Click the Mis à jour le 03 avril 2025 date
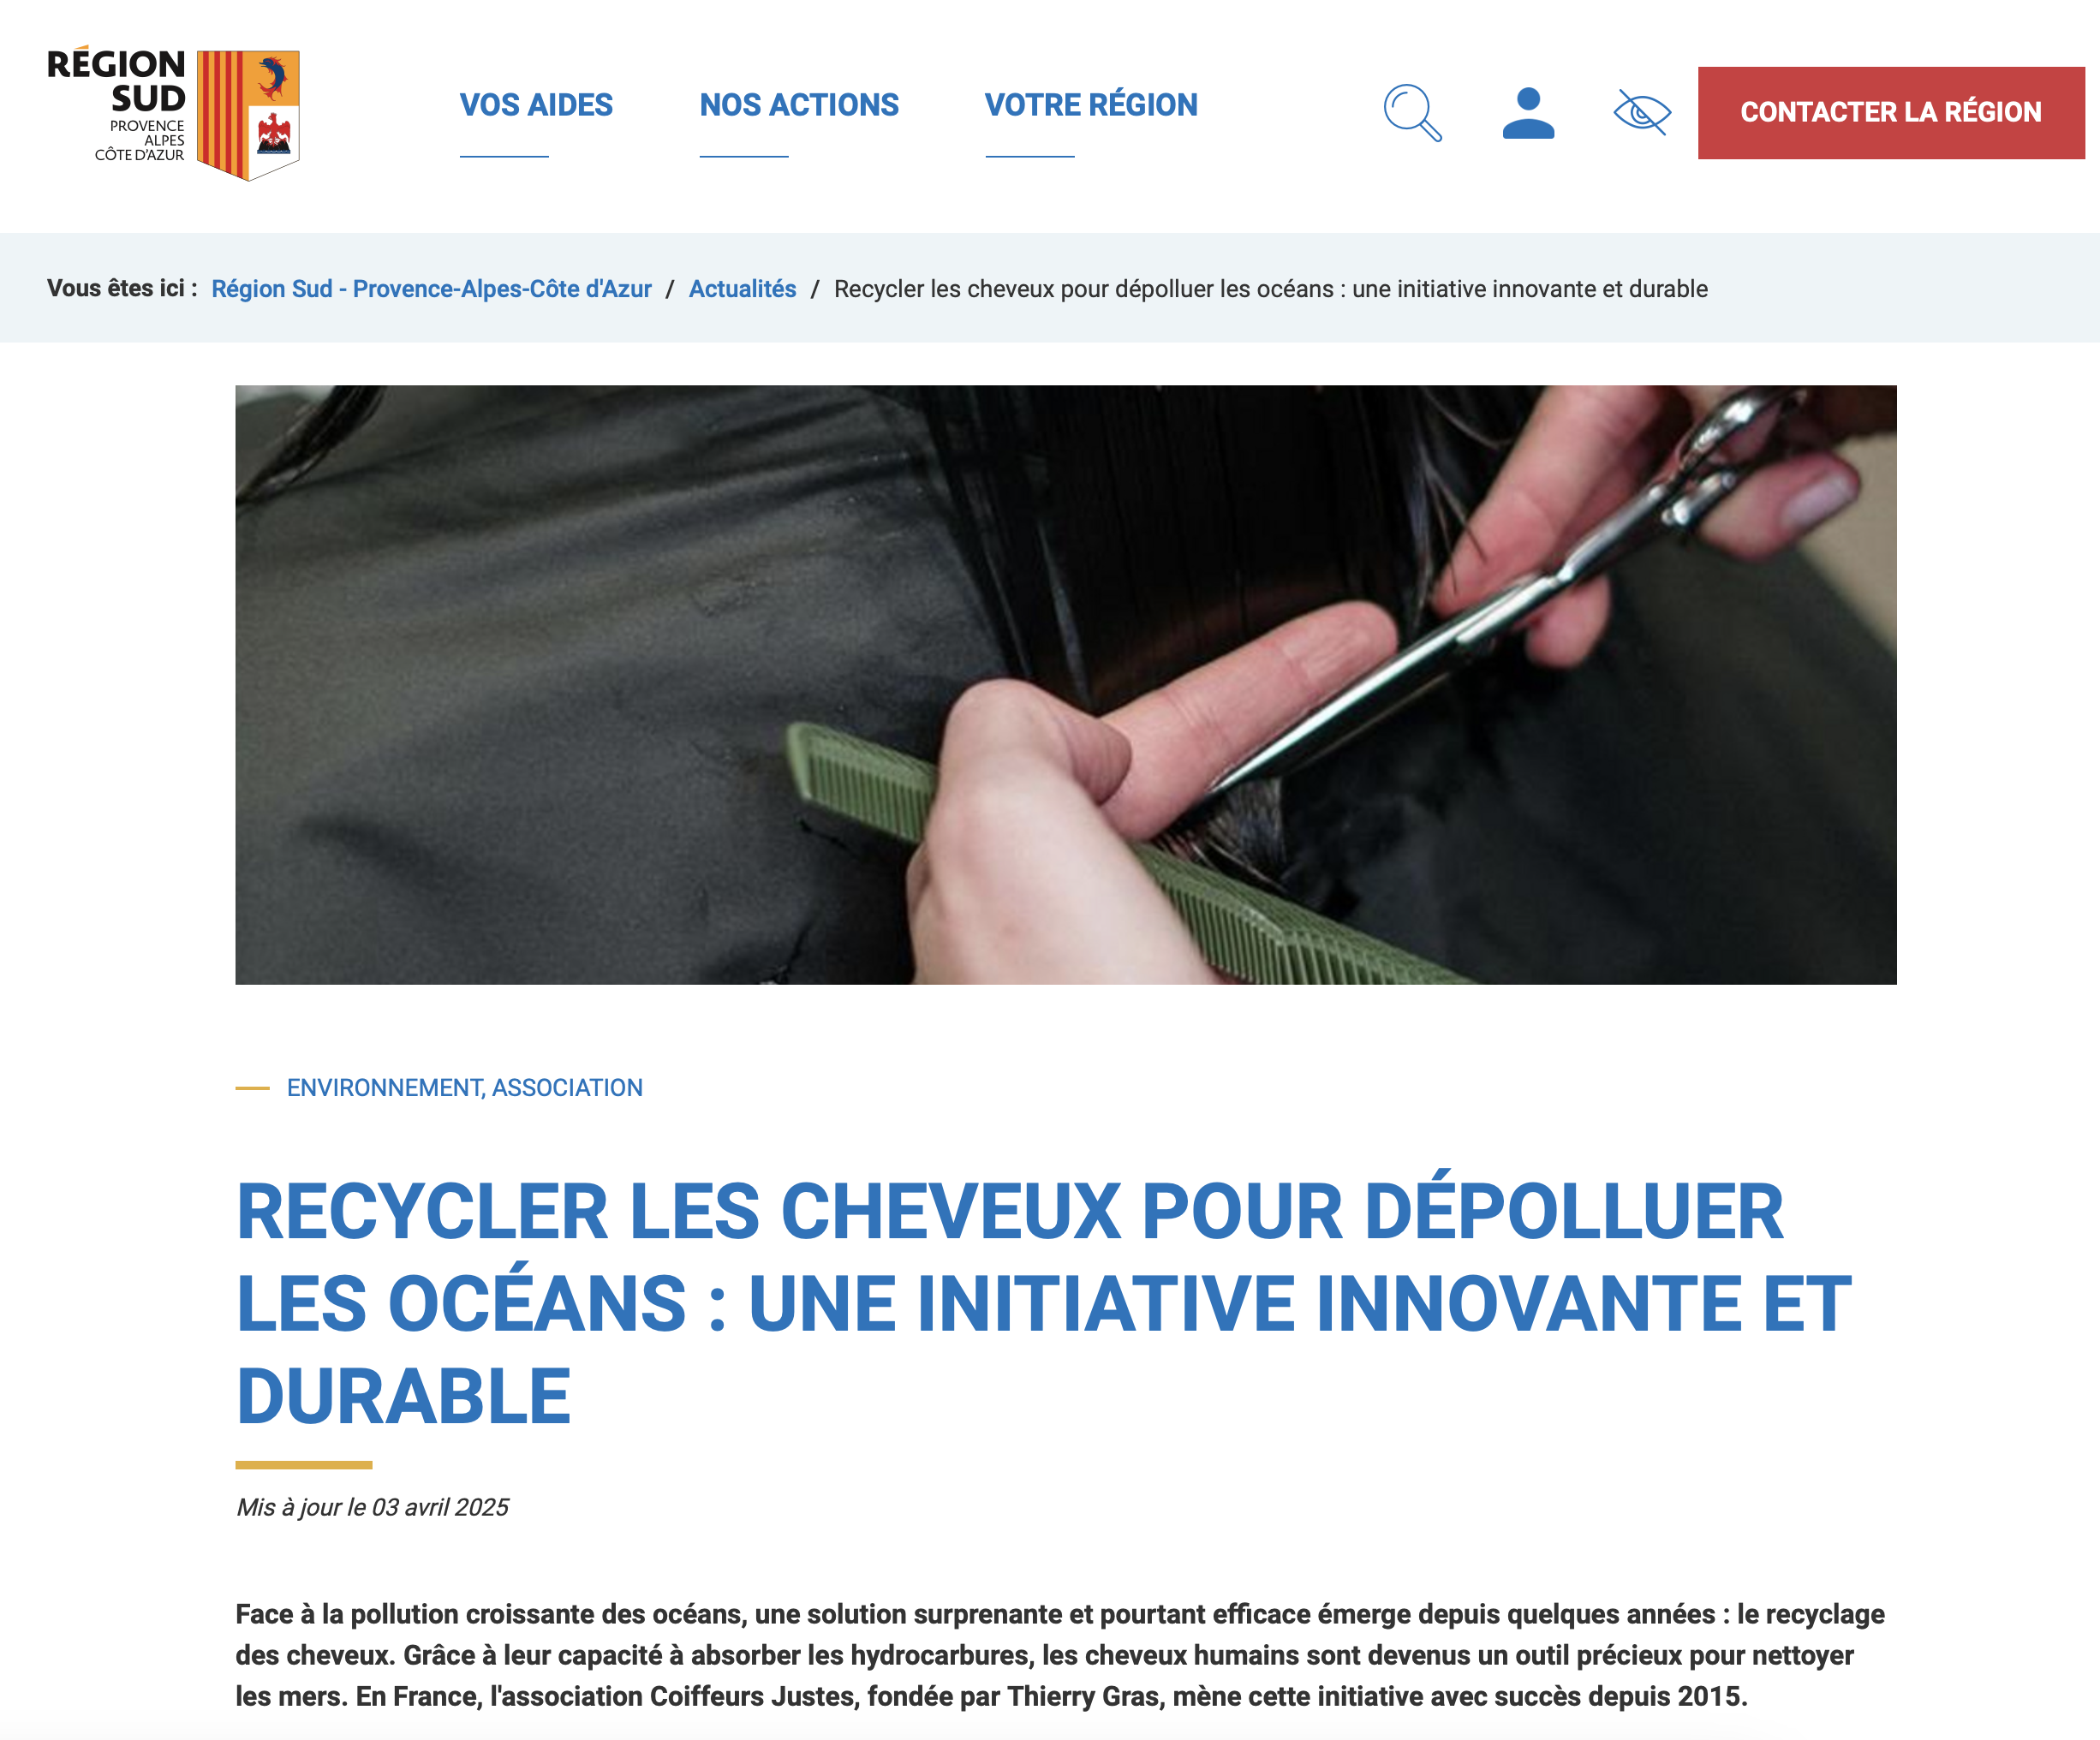Image resolution: width=2100 pixels, height=1740 pixels. pos(372,1507)
